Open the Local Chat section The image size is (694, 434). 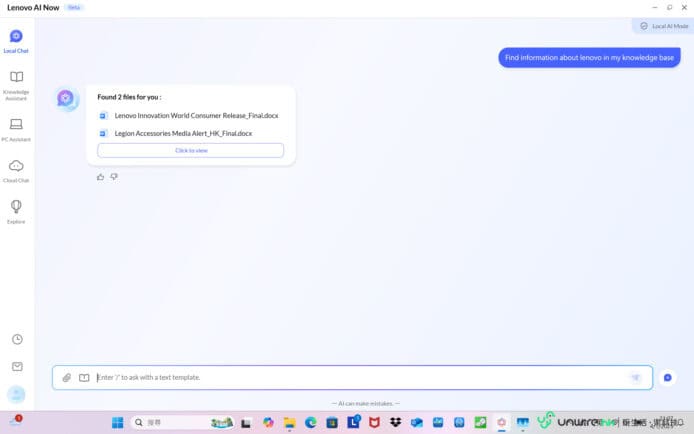tap(16, 42)
